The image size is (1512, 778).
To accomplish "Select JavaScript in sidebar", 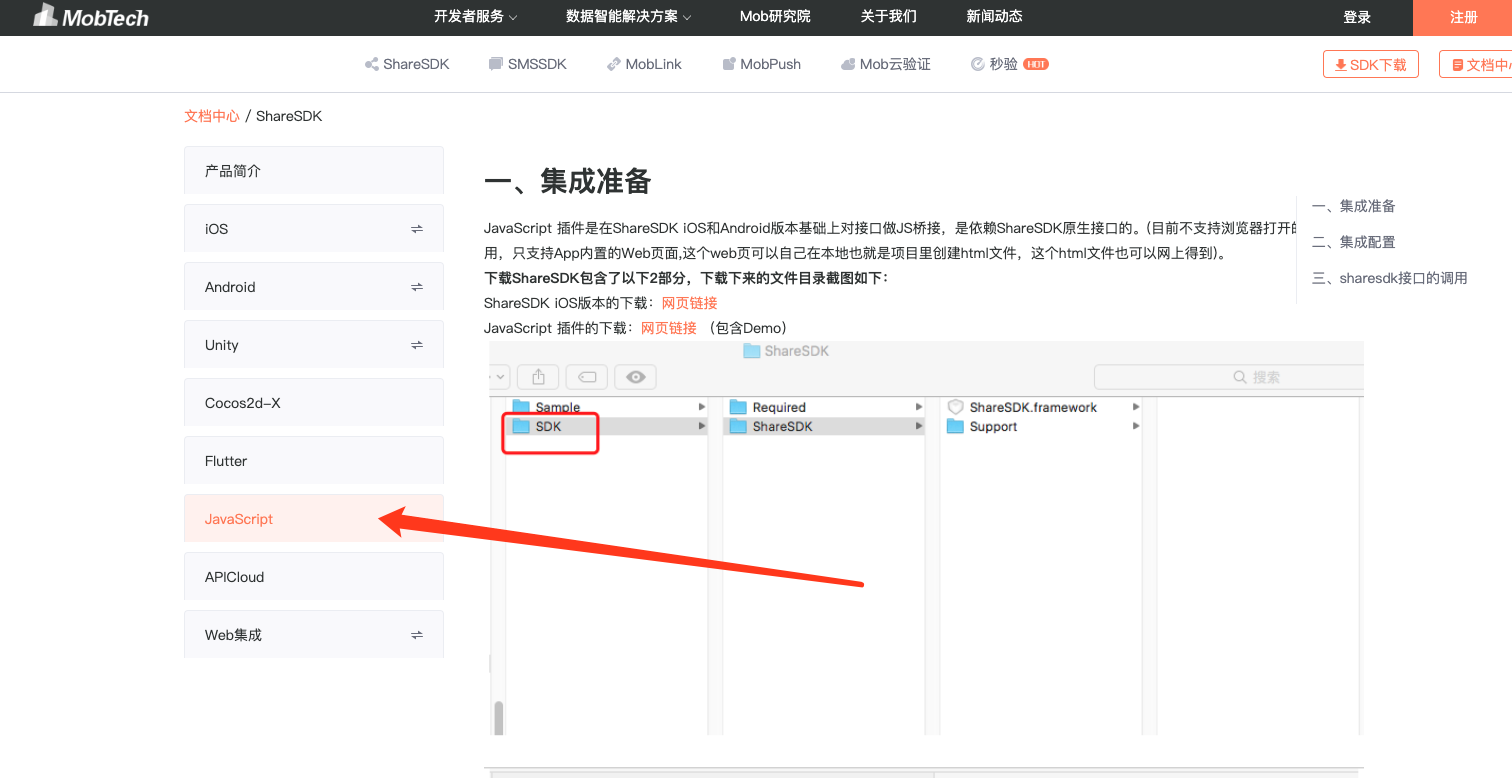I will pyautogui.click(x=314, y=518).
